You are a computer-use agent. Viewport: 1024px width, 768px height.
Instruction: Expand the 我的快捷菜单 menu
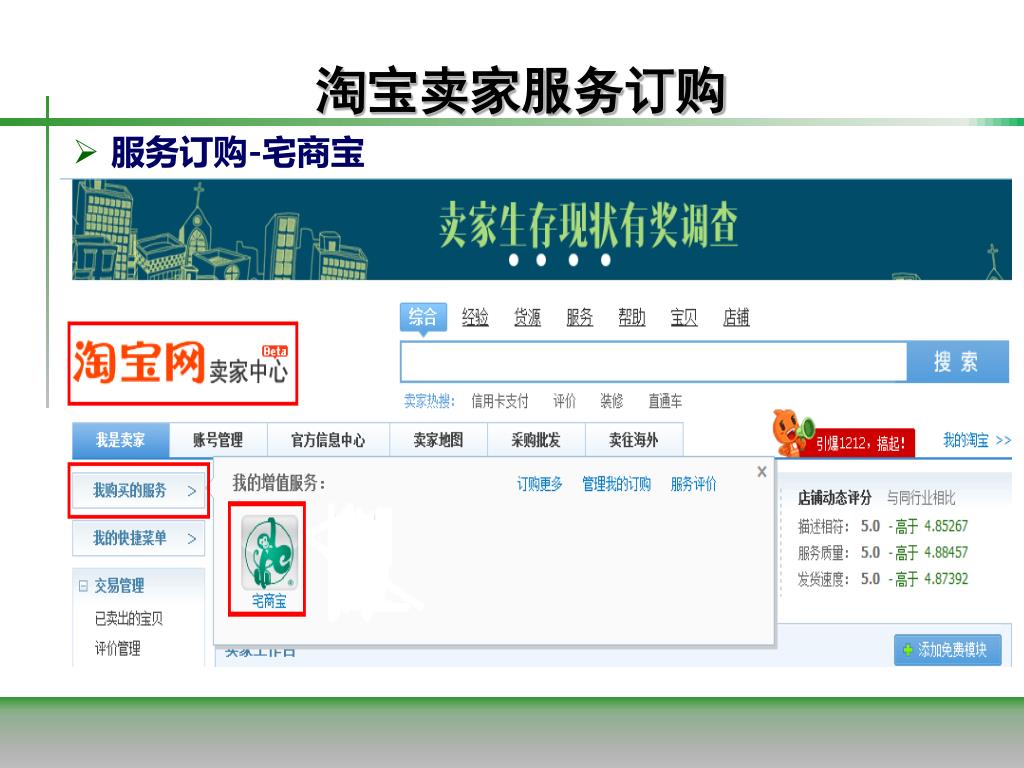(138, 538)
